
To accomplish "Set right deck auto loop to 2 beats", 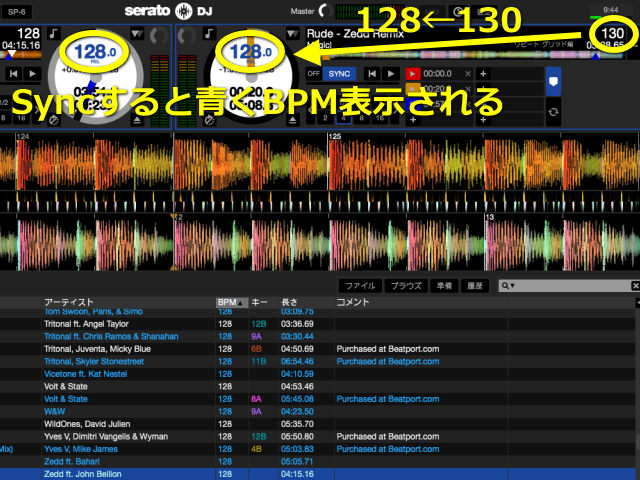I will tap(325, 118).
